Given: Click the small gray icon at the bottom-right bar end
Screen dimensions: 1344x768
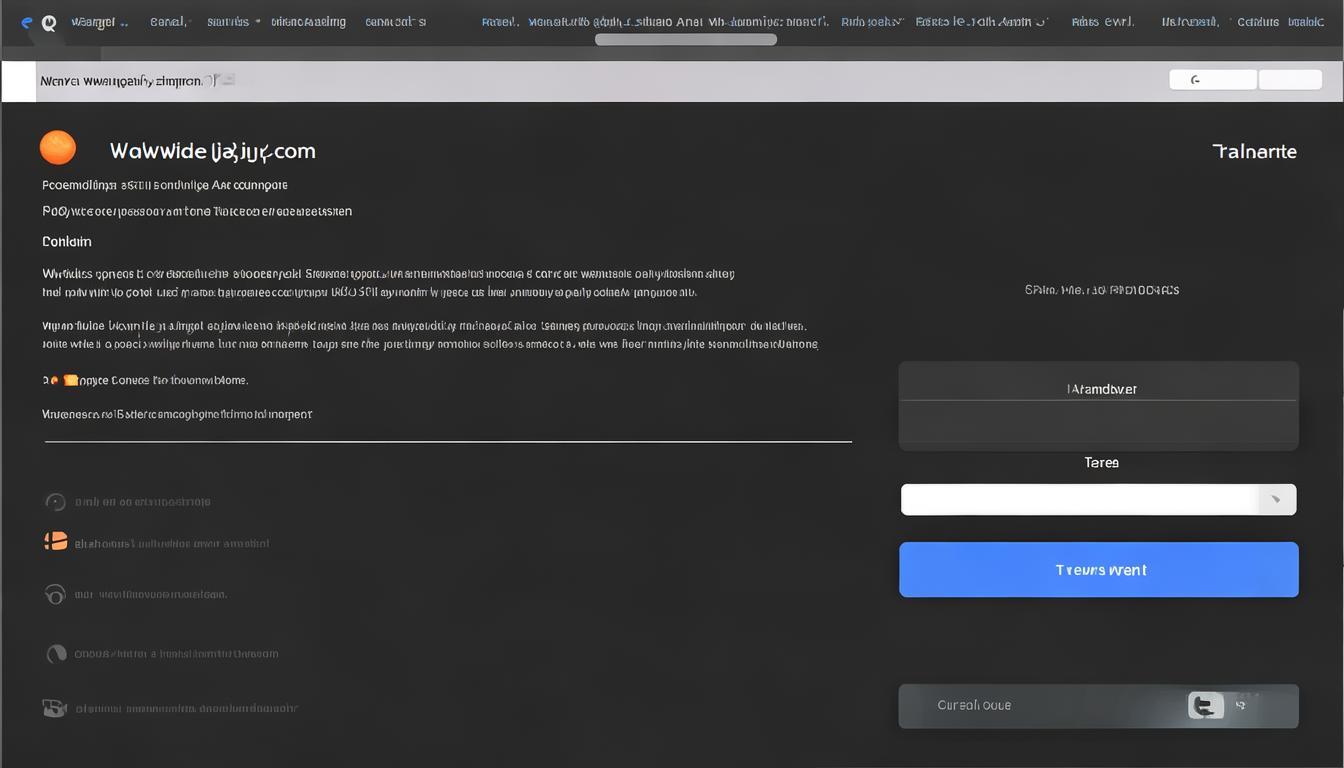Looking at the screenshot, I should [x=1241, y=706].
